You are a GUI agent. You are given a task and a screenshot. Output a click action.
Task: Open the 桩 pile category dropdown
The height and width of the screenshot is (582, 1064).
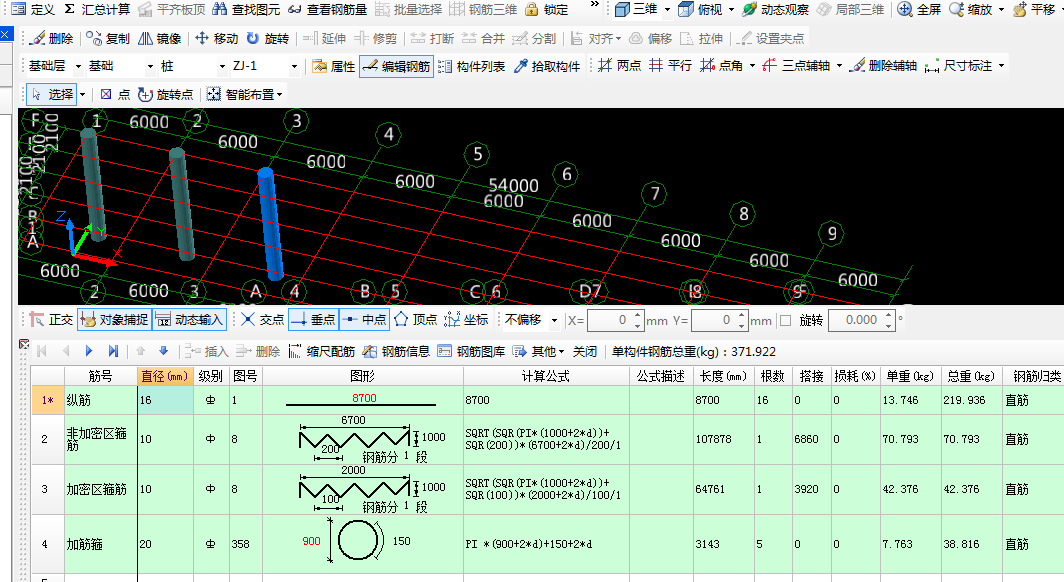point(222,66)
